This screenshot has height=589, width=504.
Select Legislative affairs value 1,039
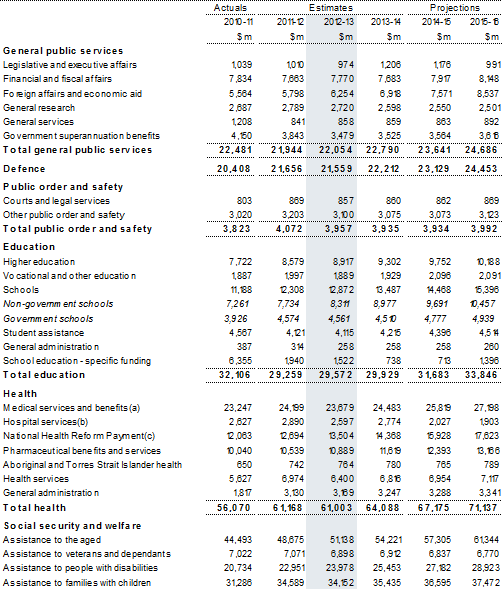coord(242,65)
